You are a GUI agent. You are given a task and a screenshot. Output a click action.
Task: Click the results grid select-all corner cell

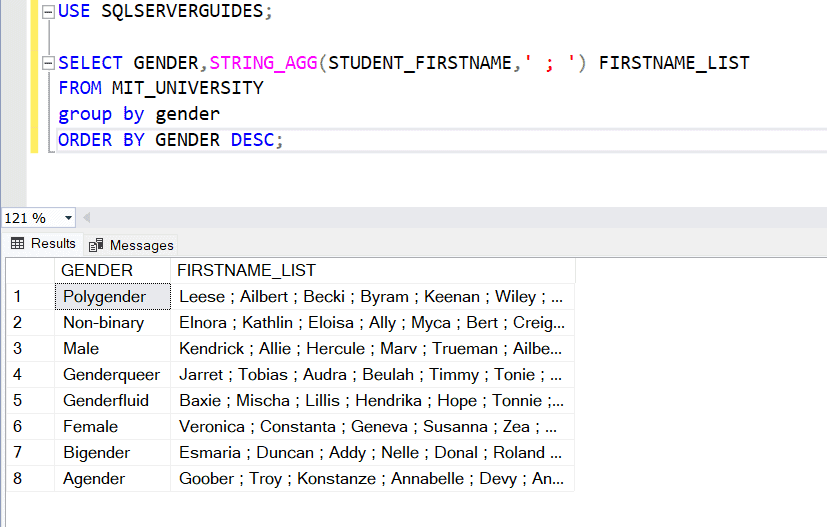click(x=31, y=270)
